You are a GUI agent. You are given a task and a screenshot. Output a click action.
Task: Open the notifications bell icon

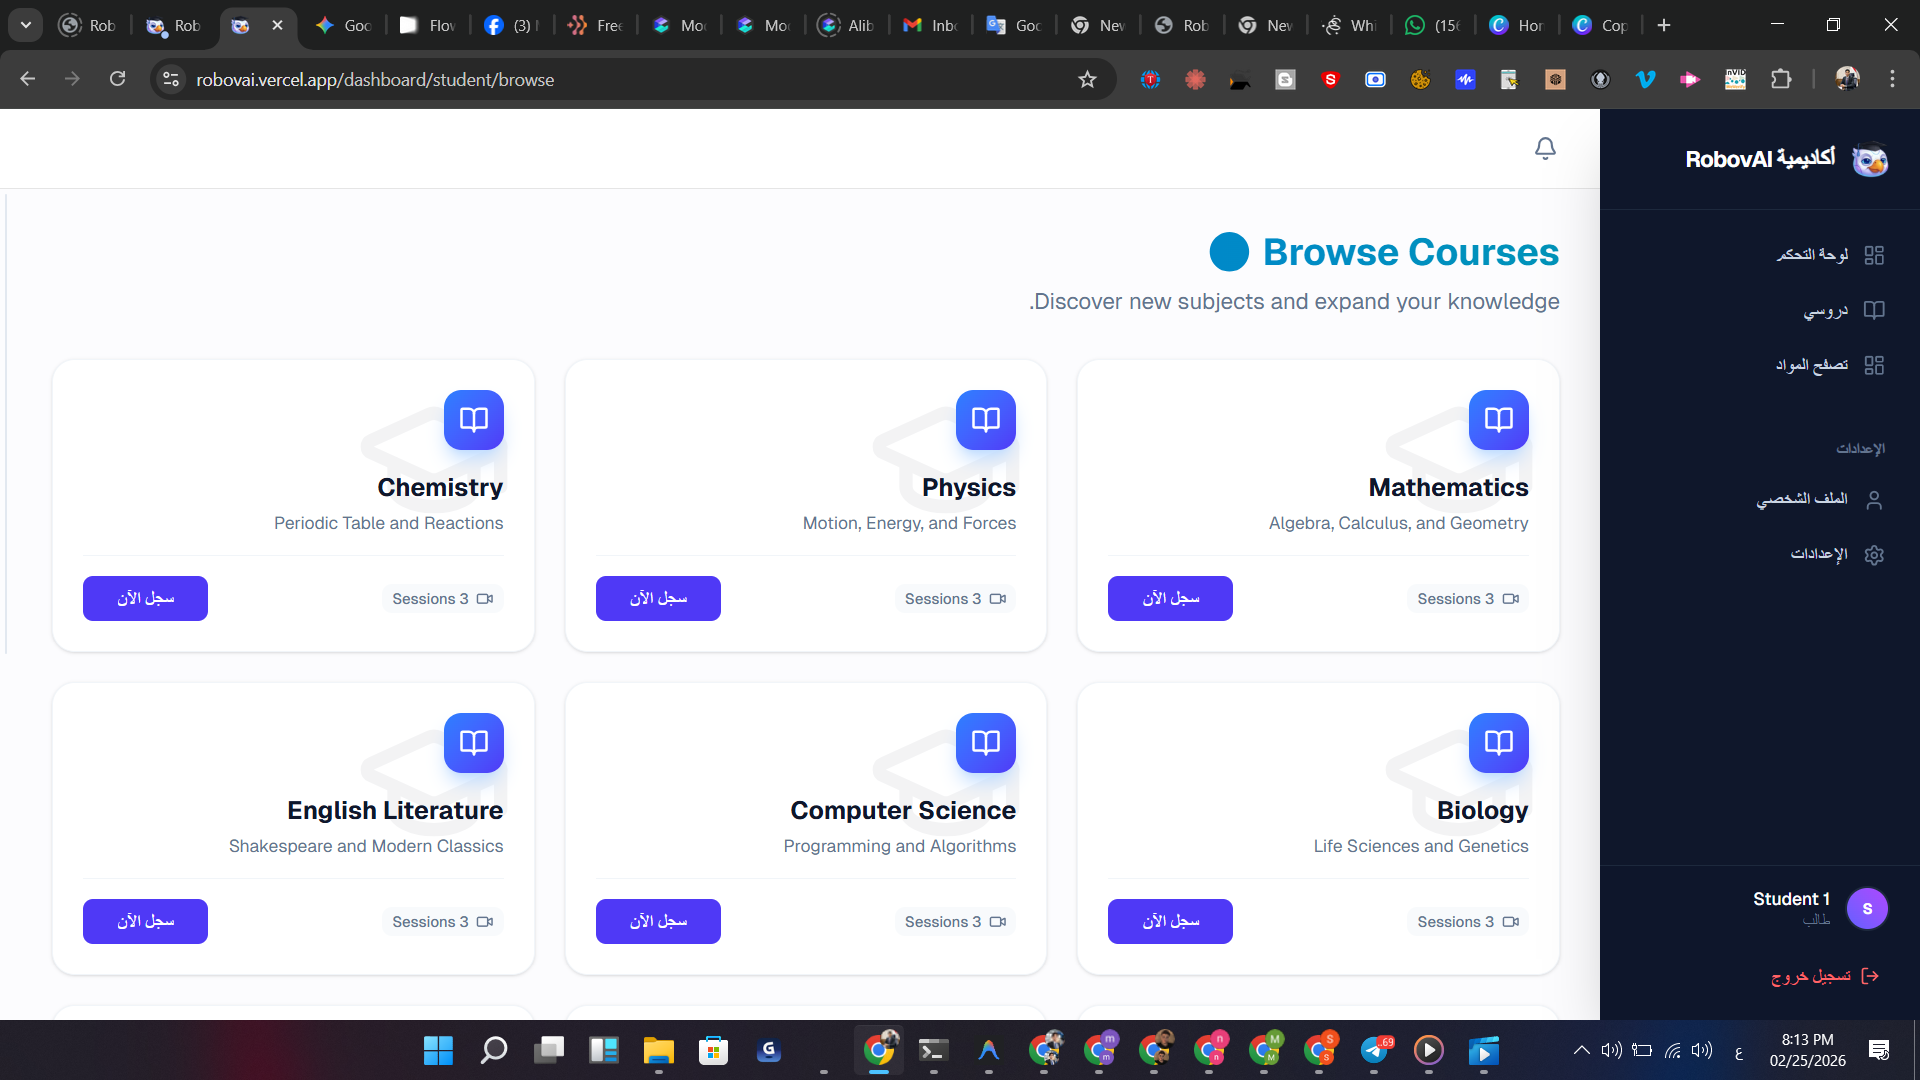tap(1545, 149)
